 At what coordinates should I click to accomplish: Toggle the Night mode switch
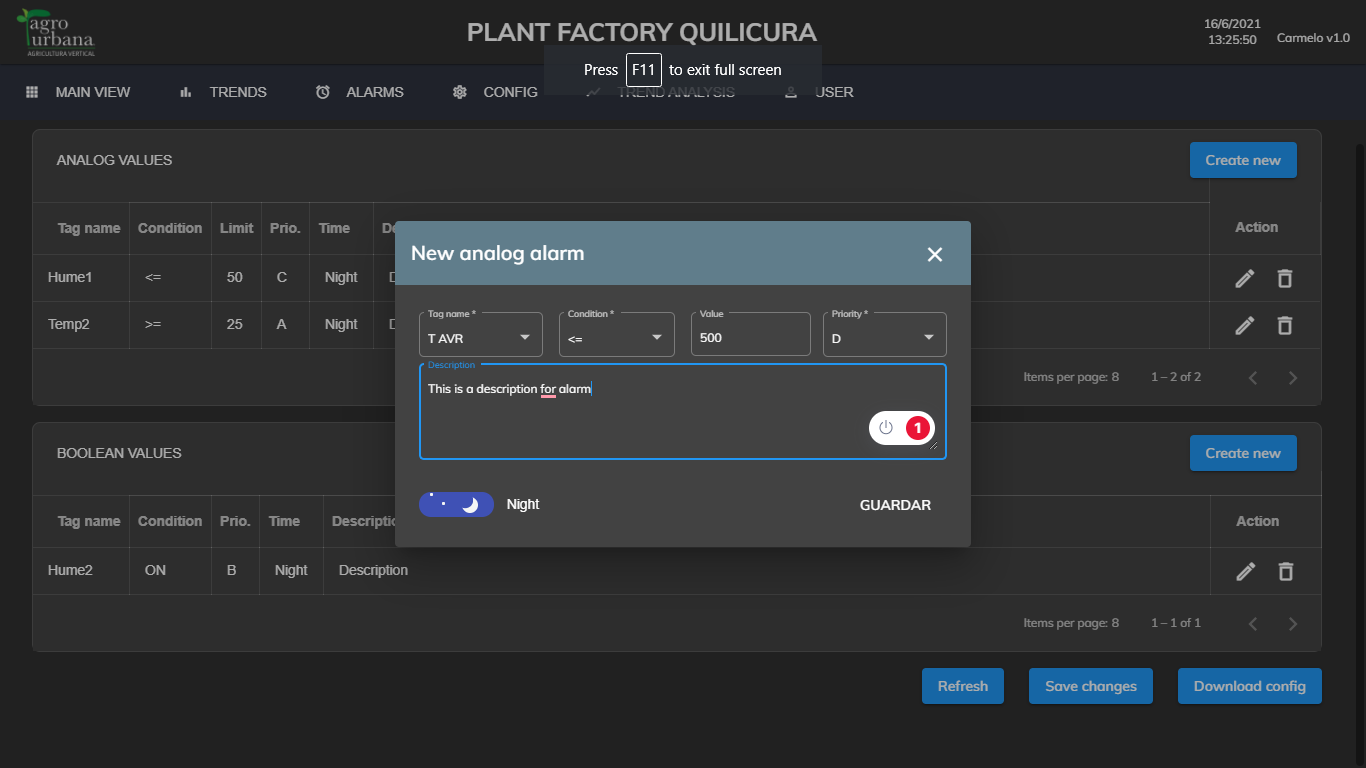click(x=456, y=504)
